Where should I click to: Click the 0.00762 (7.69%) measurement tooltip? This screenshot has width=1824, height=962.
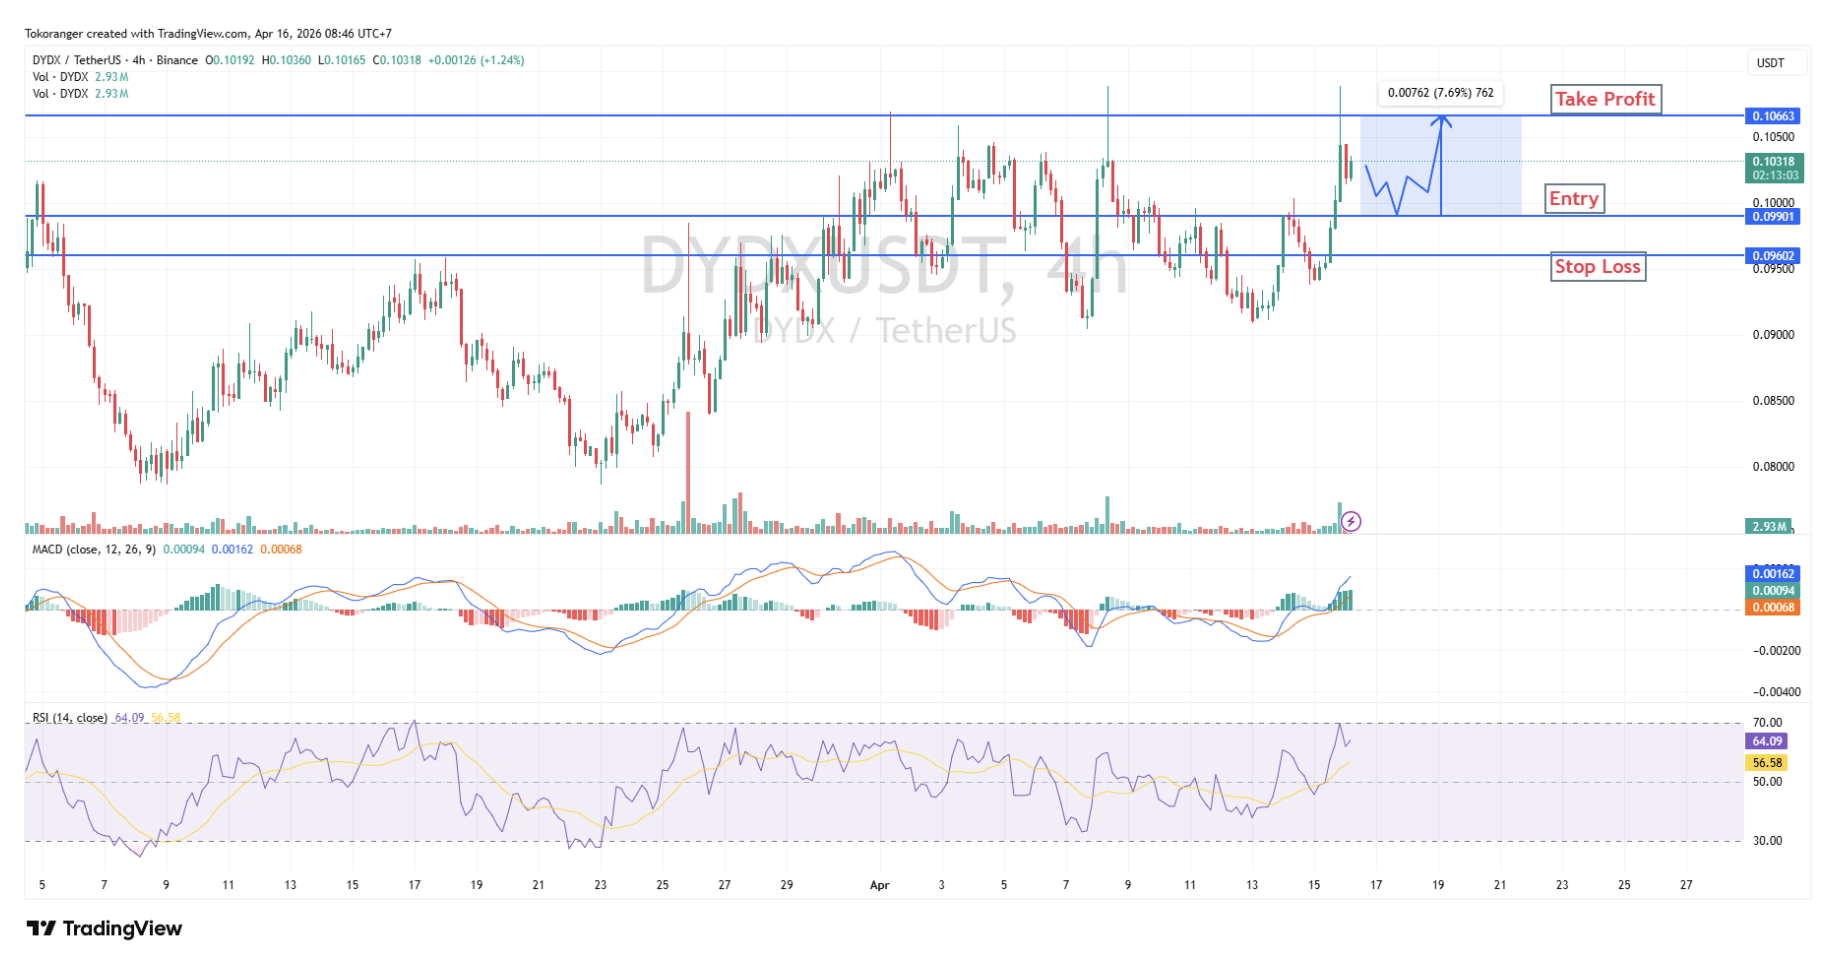coord(1440,94)
